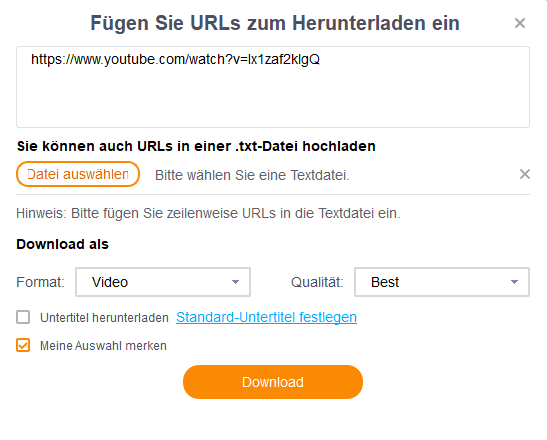Open Standard-Untertitel festlegen link
This screenshot has width=547, height=440.
click(267, 318)
